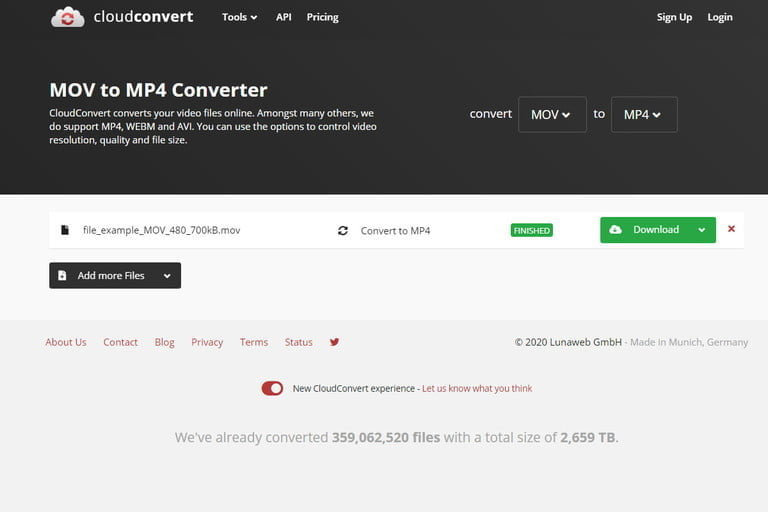
Task: Go to Pricing in top navigation
Action: [322, 17]
